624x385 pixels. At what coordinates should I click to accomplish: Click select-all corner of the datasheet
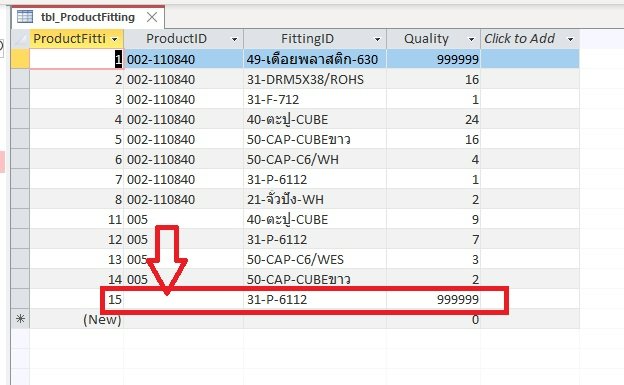point(20,39)
